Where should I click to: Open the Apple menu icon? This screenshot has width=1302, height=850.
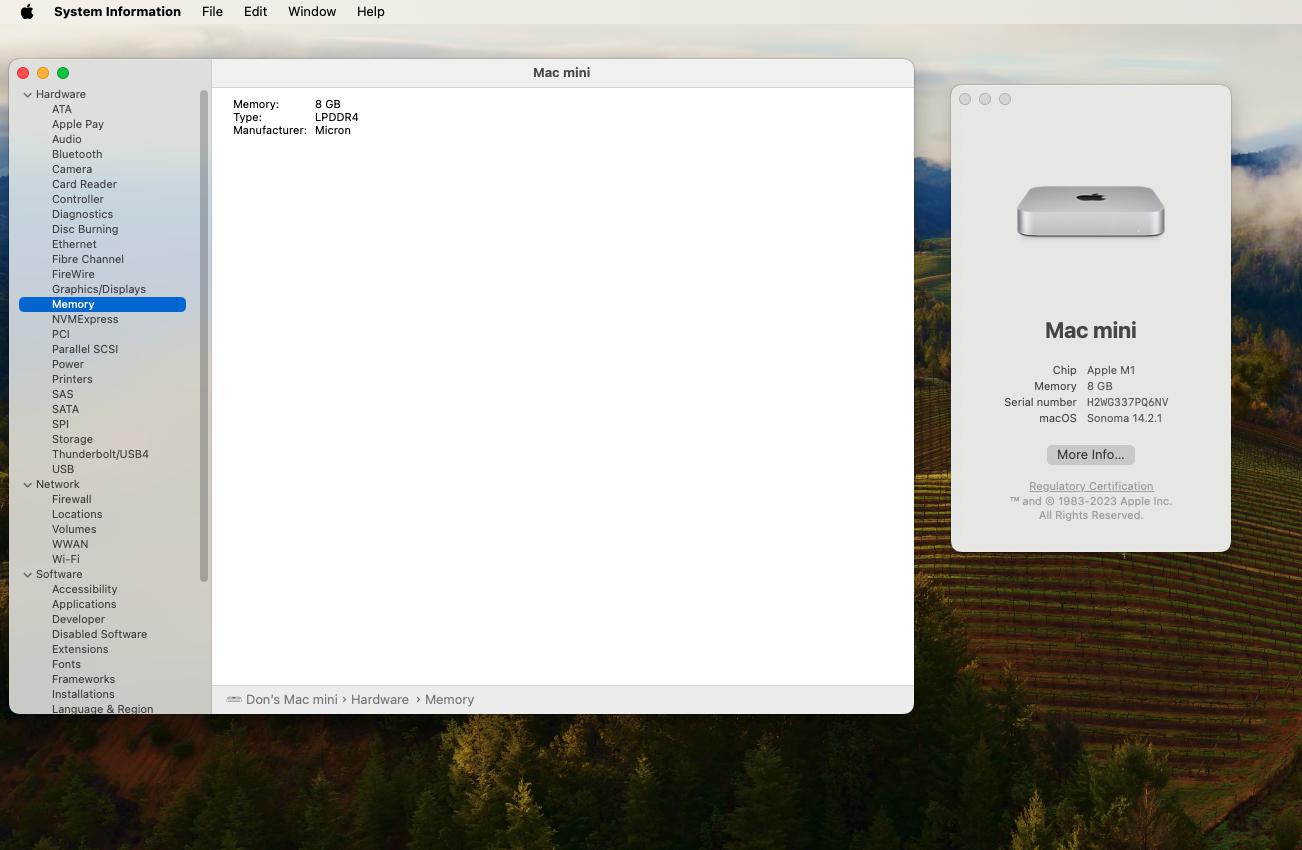(27, 12)
